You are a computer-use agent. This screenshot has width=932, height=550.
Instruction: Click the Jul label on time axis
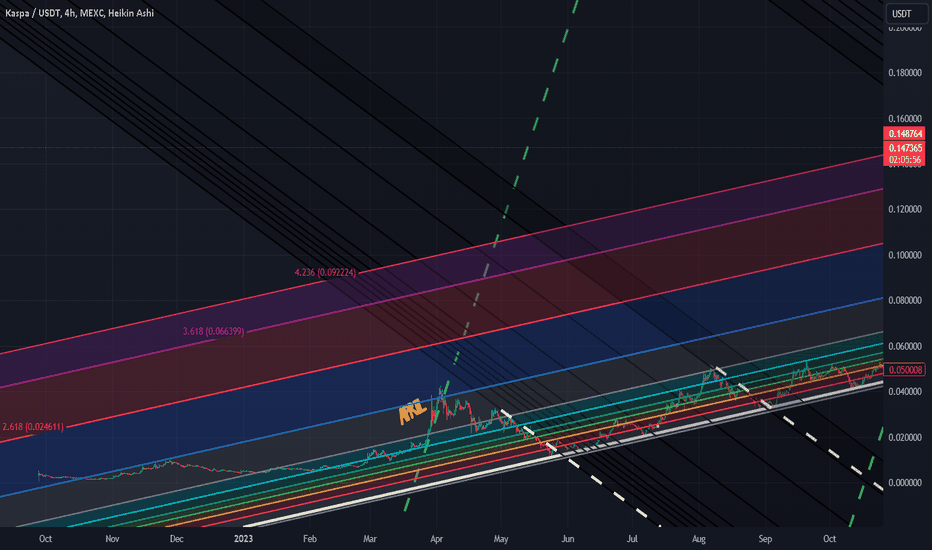(632, 539)
